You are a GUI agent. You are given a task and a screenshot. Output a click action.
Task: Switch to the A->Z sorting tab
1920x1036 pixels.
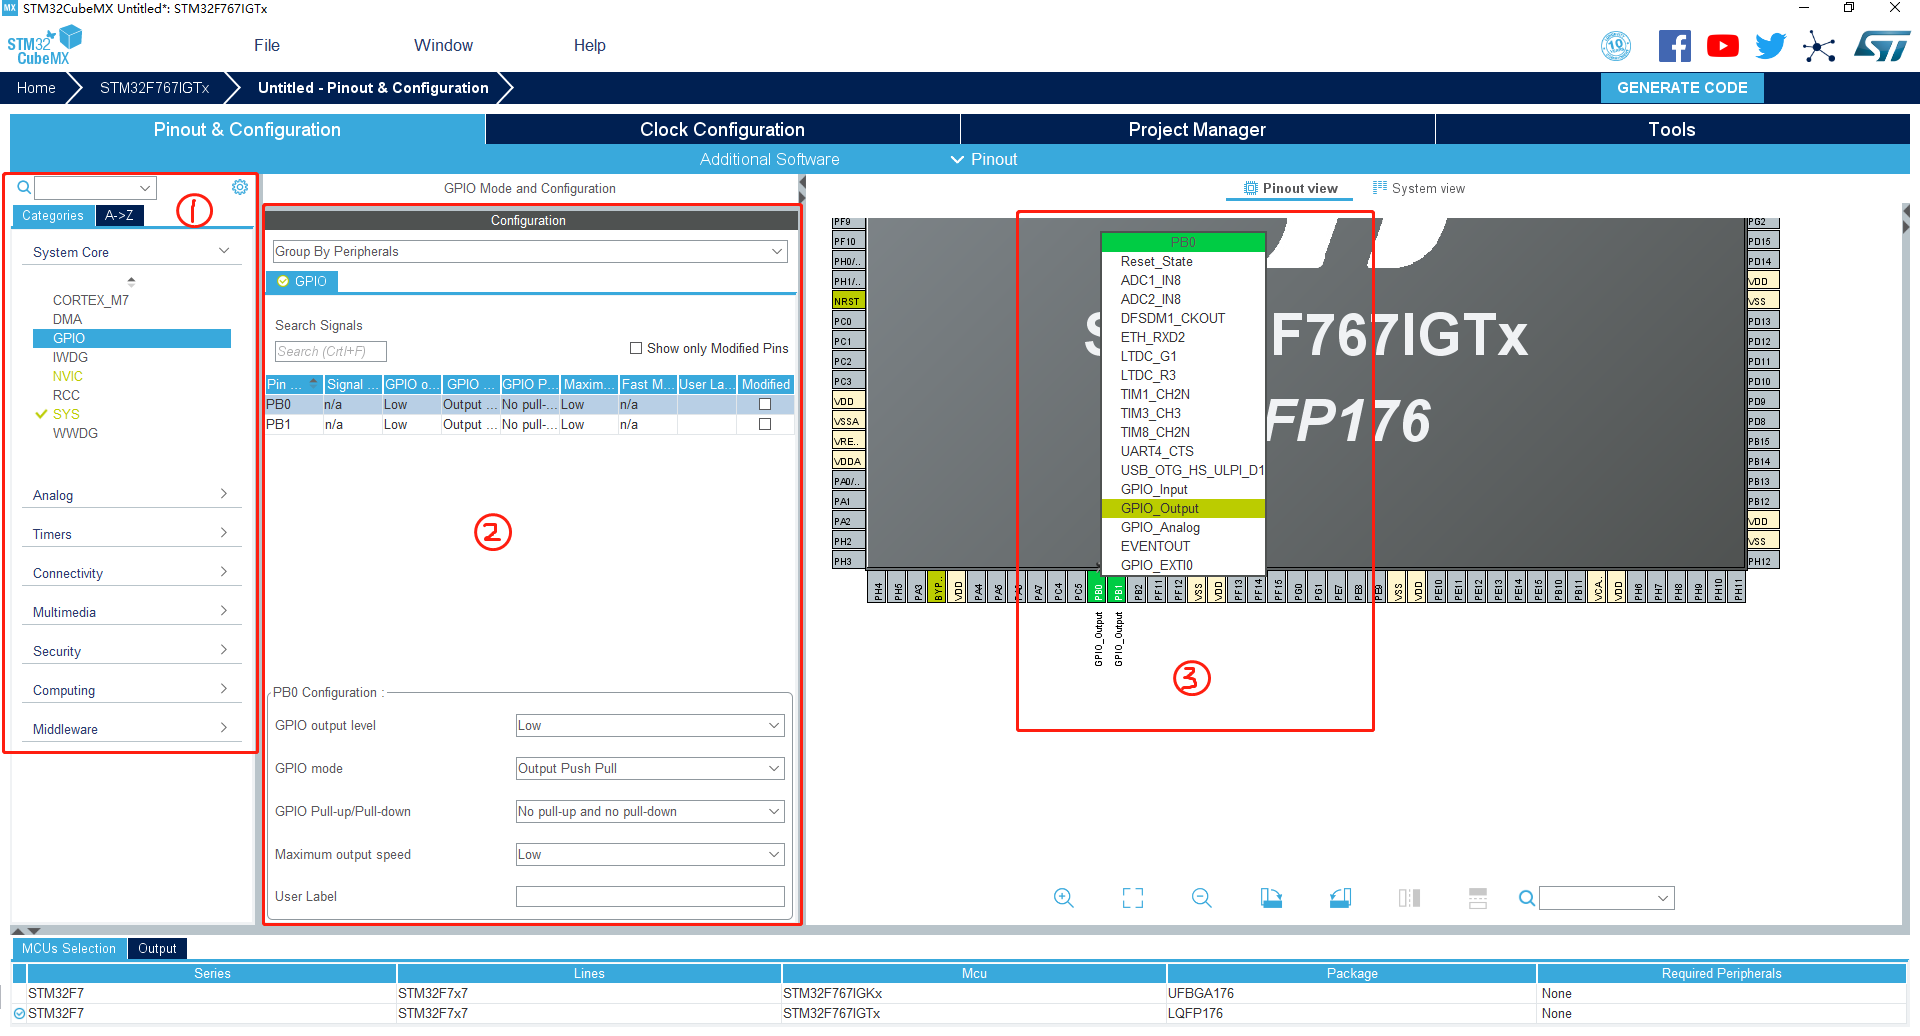[x=119, y=215]
